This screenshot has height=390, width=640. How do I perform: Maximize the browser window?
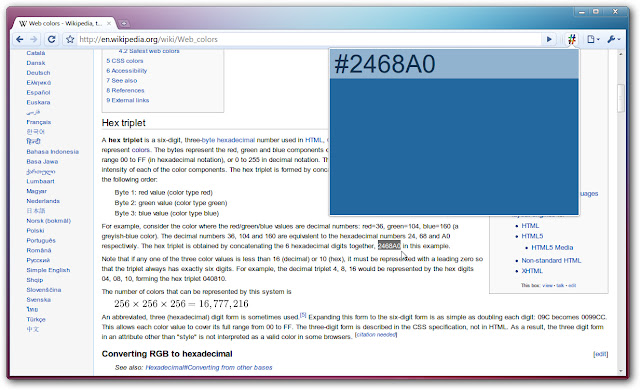pyautogui.click(x=596, y=12)
